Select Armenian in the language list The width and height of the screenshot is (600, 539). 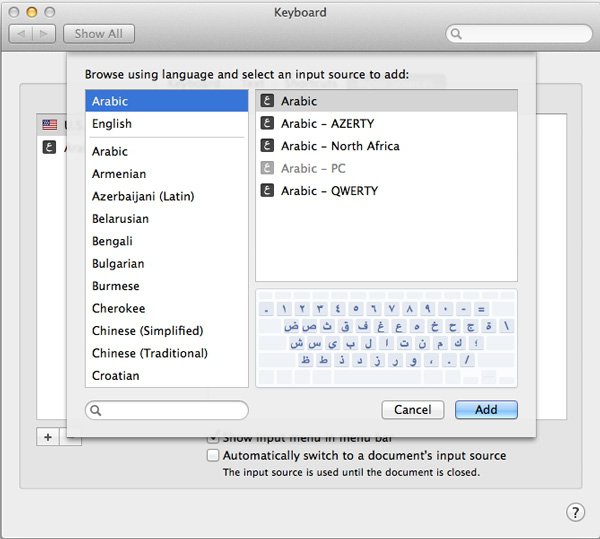tap(119, 174)
